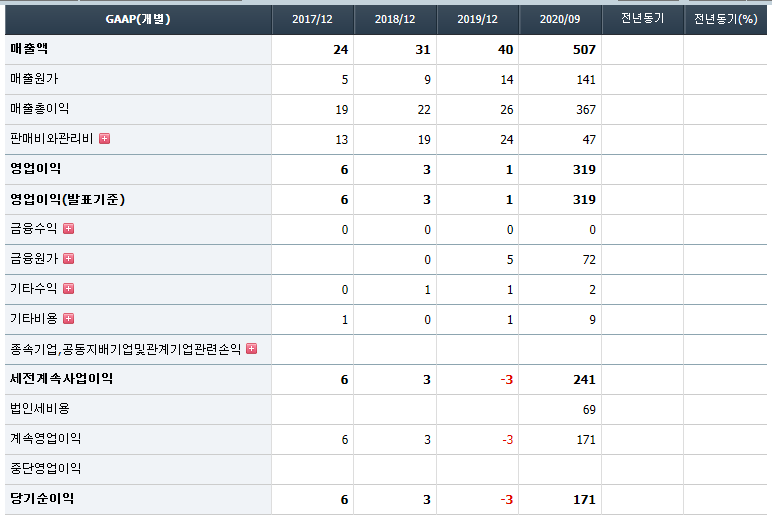Select the 매출액 row label
The image size is (772, 523).
(29, 49)
